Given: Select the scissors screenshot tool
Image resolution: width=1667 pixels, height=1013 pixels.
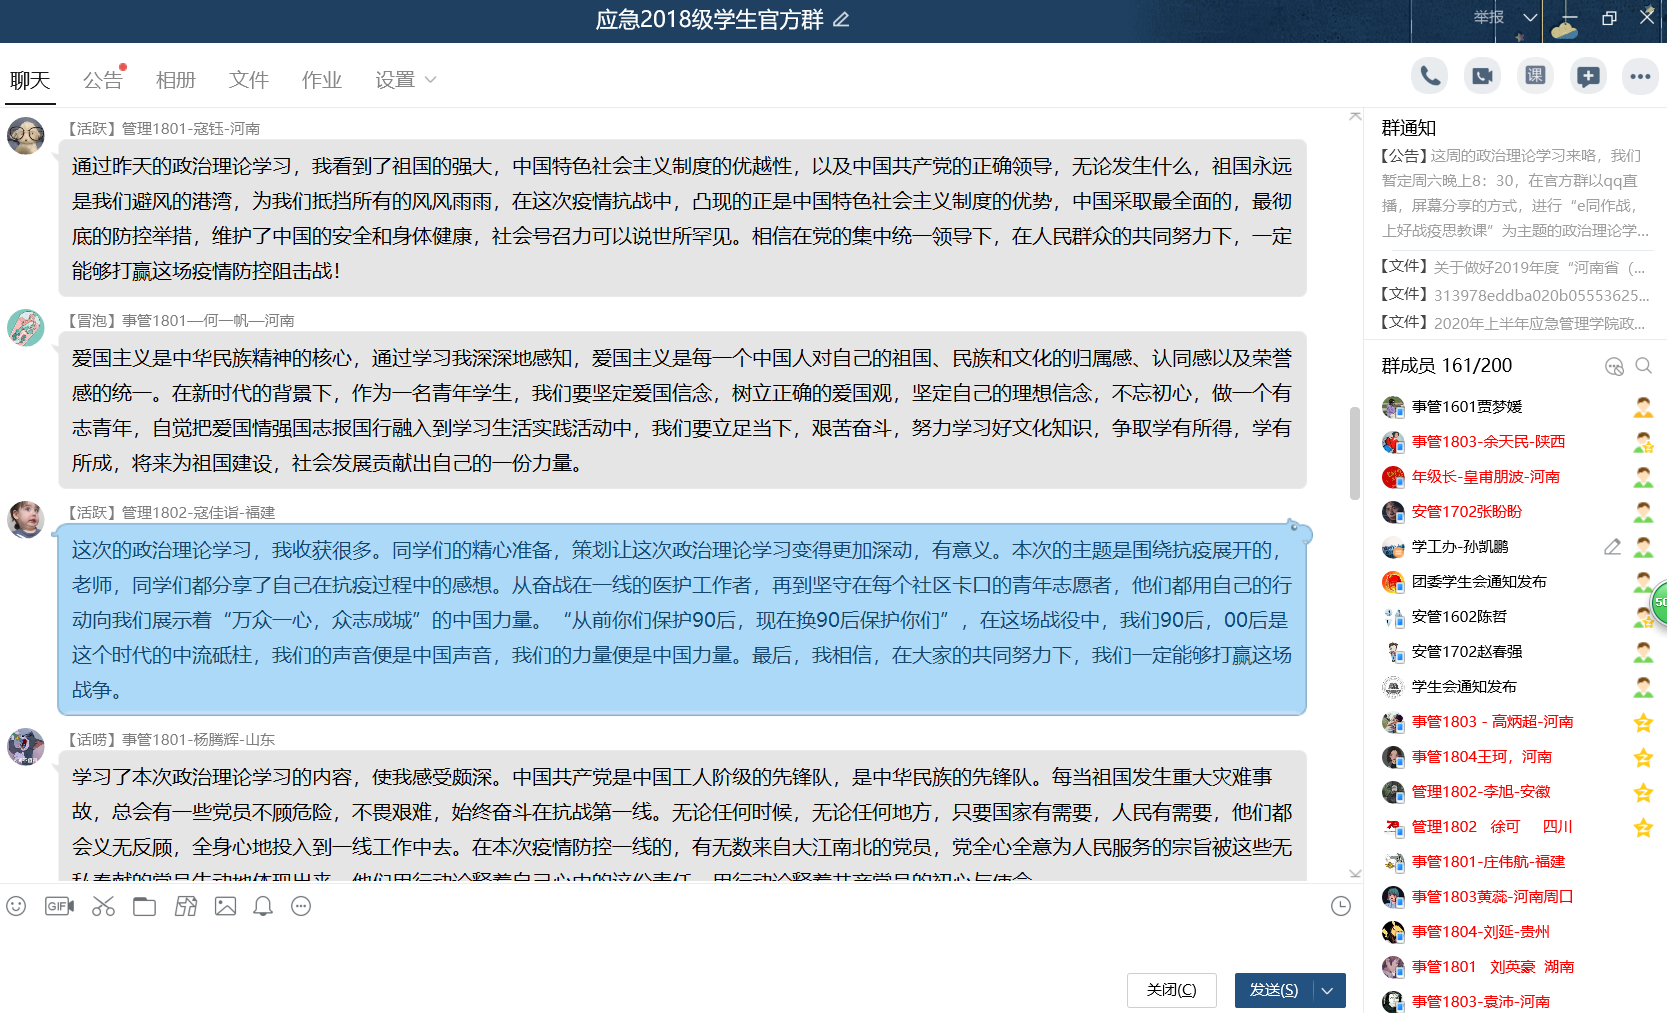Looking at the screenshot, I should [103, 906].
